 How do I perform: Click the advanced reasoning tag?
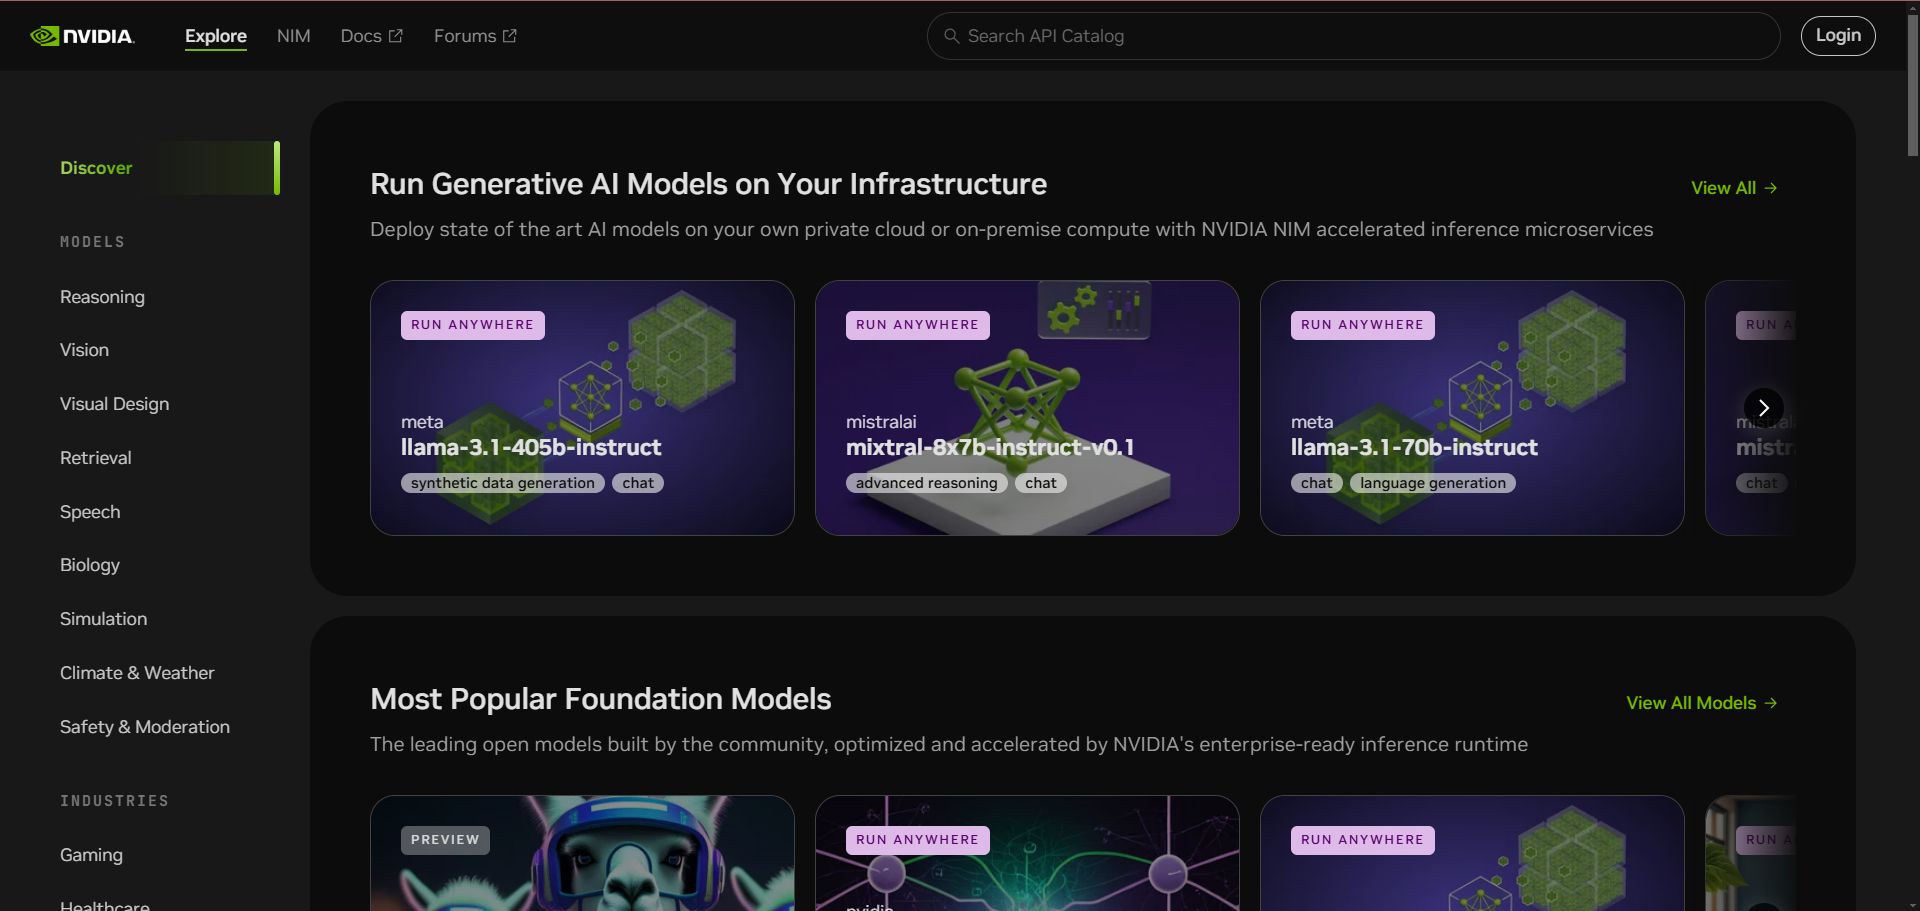927,483
